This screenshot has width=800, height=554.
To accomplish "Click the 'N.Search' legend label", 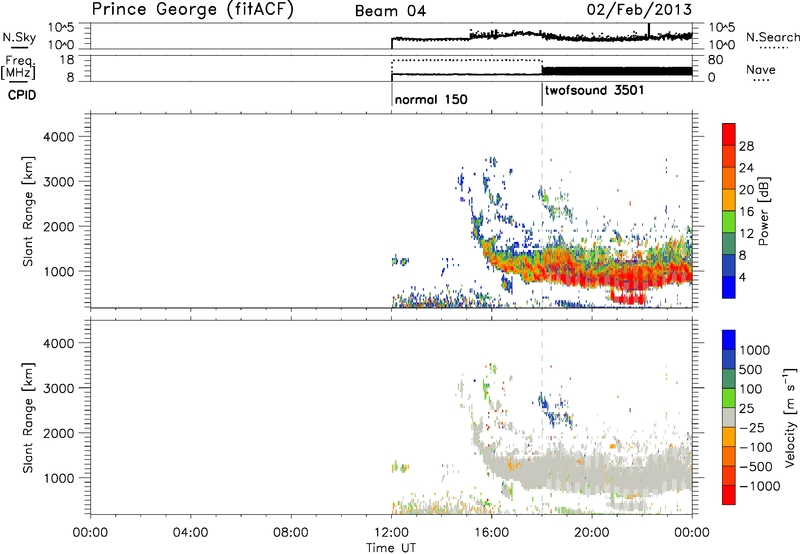I will click(772, 37).
